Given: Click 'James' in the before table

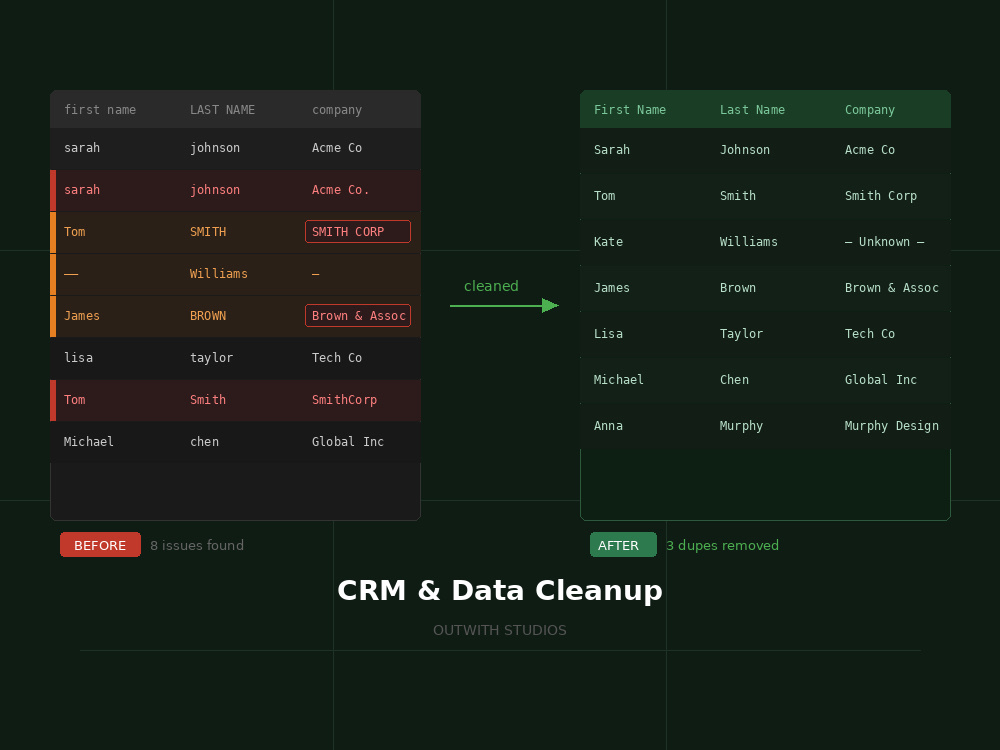Looking at the screenshot, I should pyautogui.click(x=82, y=316).
